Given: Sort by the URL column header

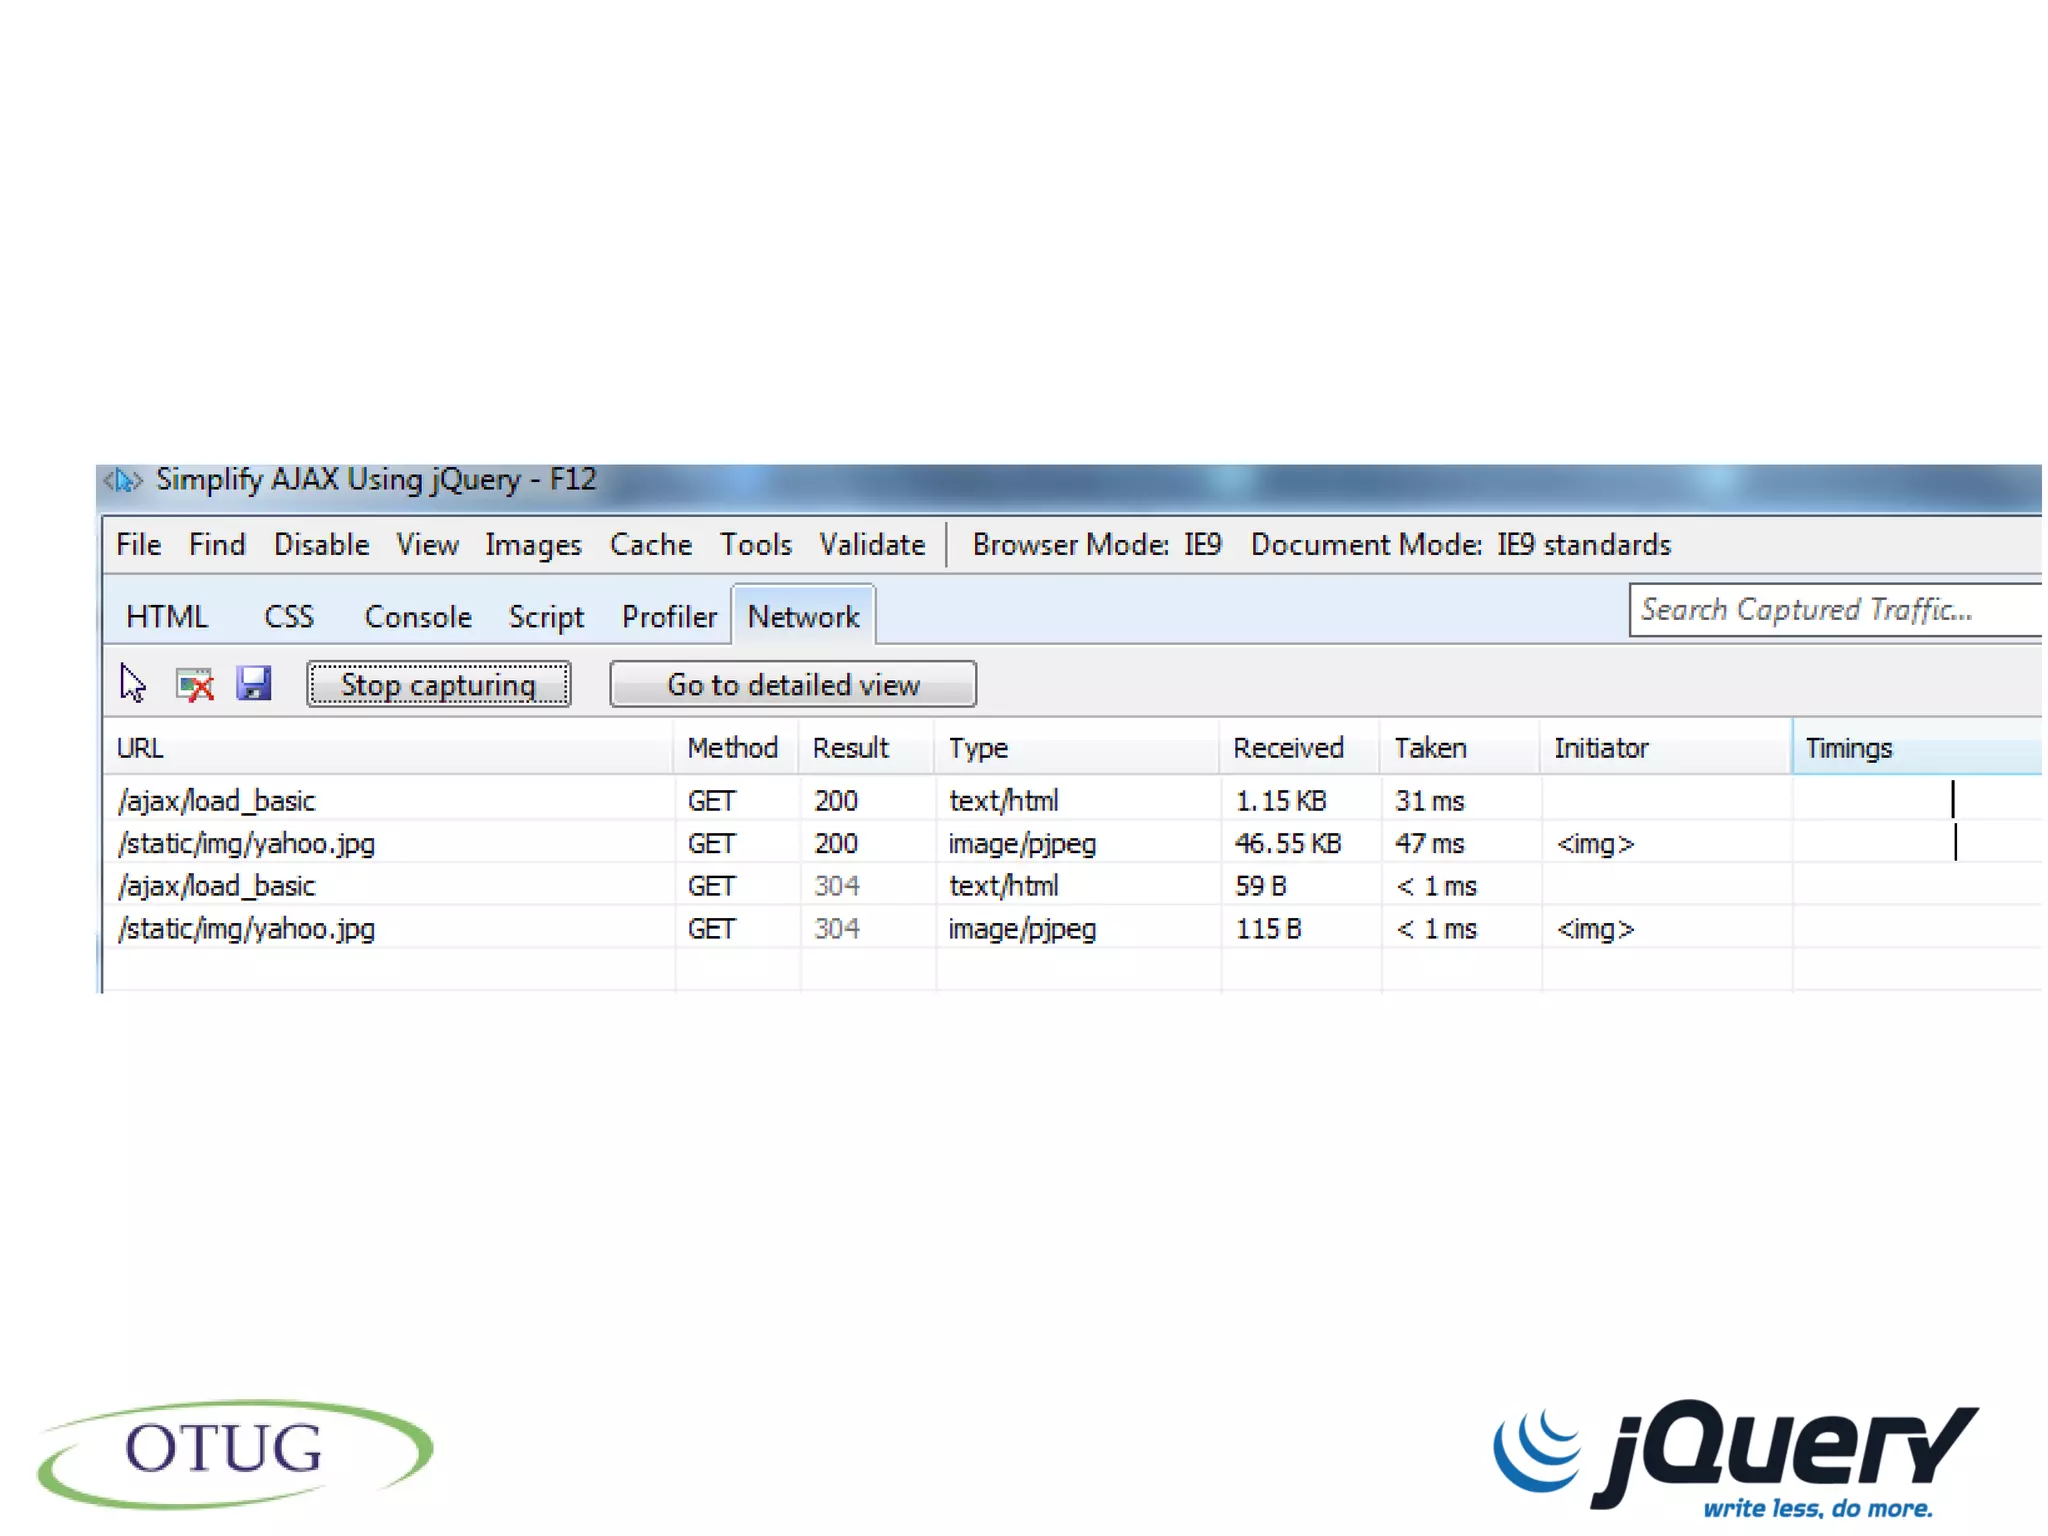Looking at the screenshot, I should point(388,748).
